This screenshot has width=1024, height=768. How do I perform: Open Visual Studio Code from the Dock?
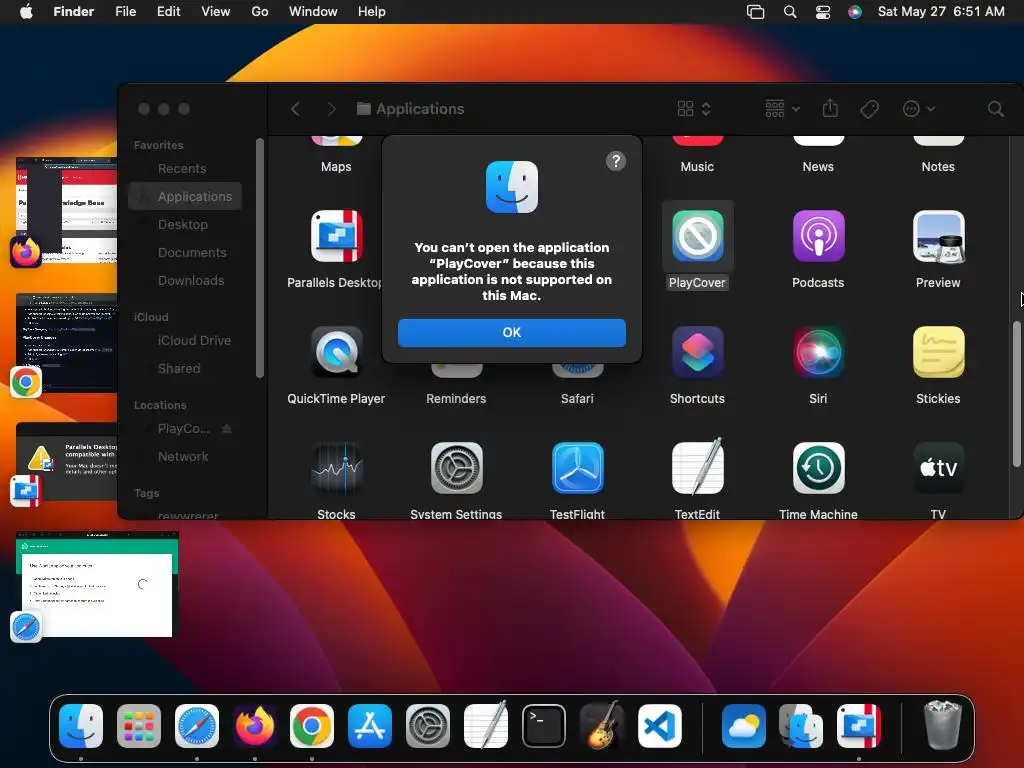pyautogui.click(x=660, y=726)
